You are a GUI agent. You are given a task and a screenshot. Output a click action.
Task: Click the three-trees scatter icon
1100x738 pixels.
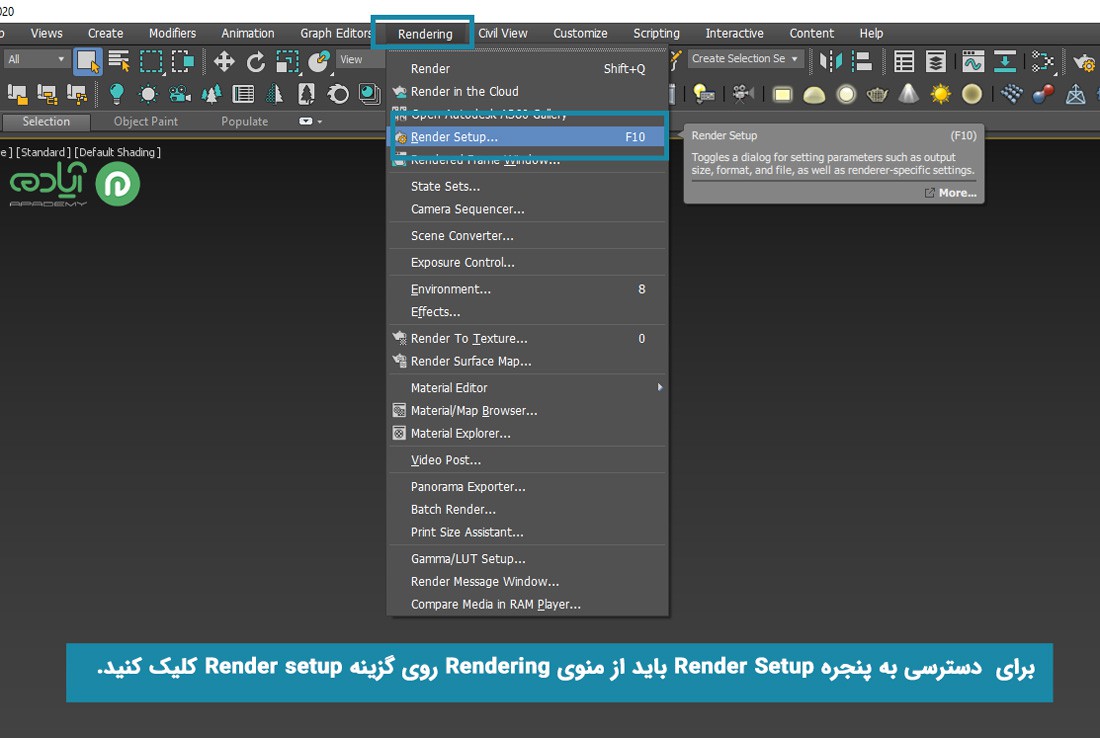[x=211, y=93]
